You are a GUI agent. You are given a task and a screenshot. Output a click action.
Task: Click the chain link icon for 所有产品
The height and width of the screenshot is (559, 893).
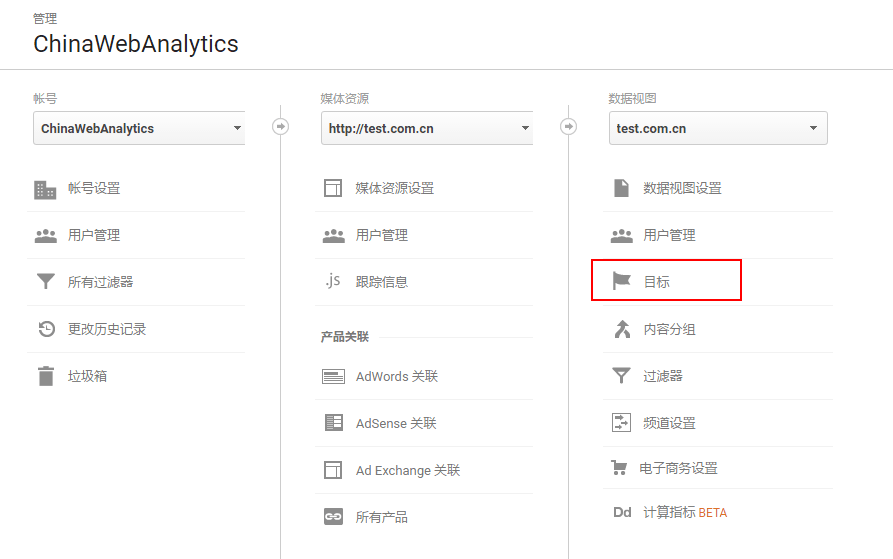(333, 517)
